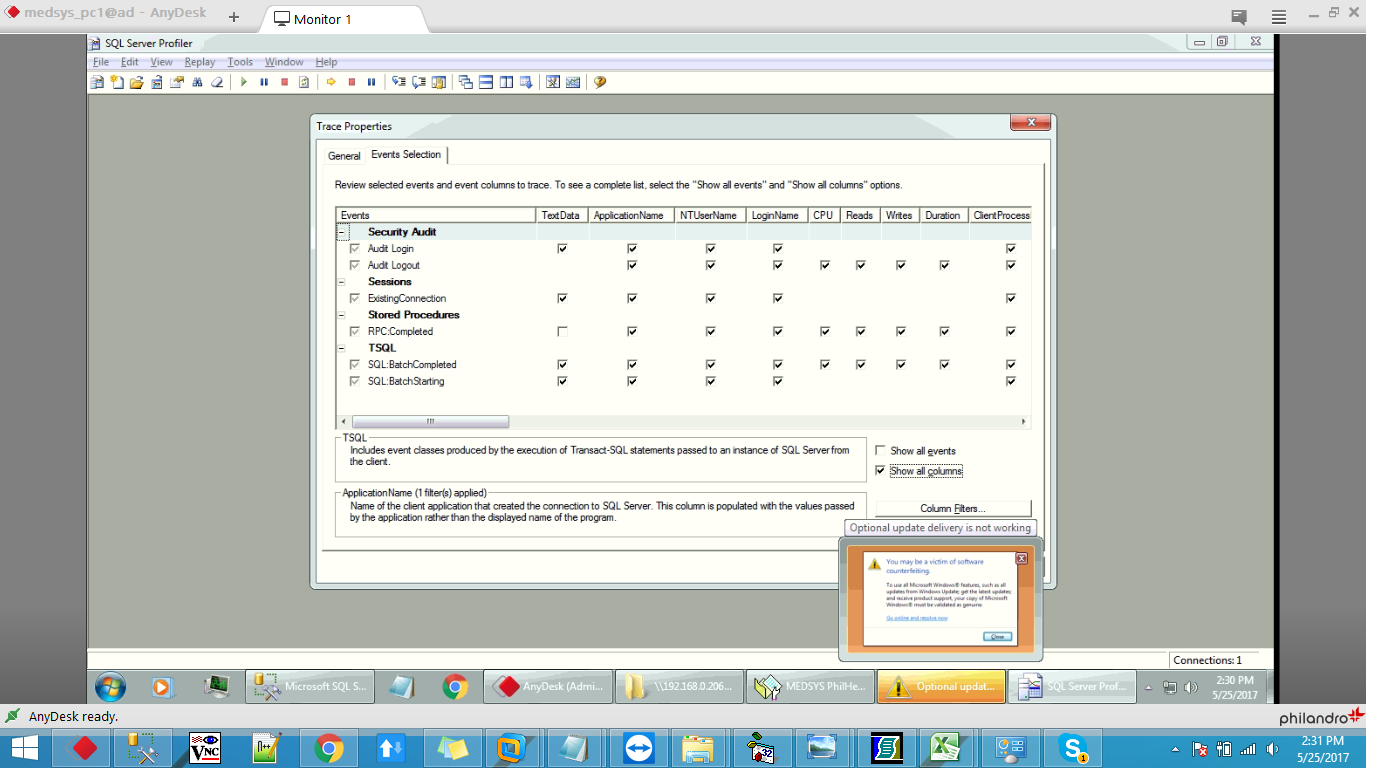Enable the Show all events checkbox

(x=880, y=451)
